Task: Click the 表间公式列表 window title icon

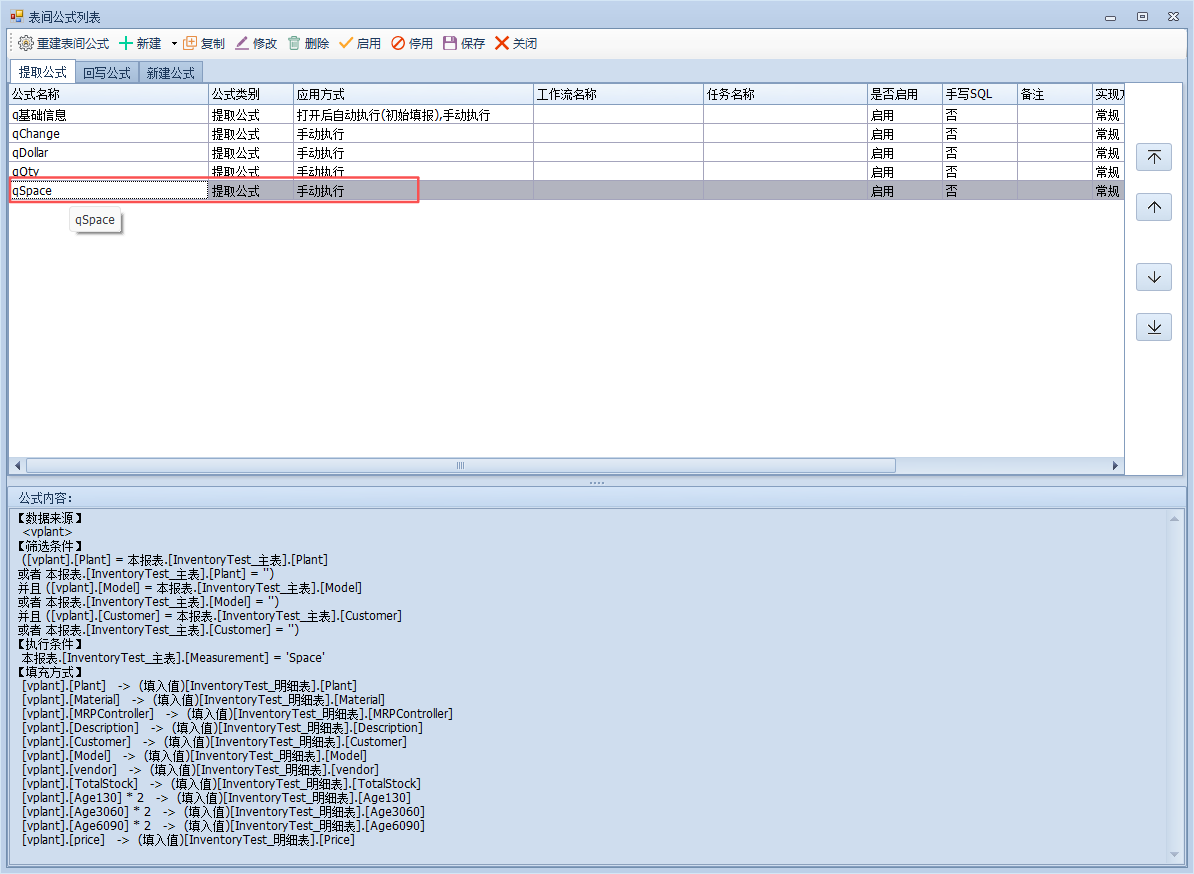Action: pyautogui.click(x=17, y=16)
